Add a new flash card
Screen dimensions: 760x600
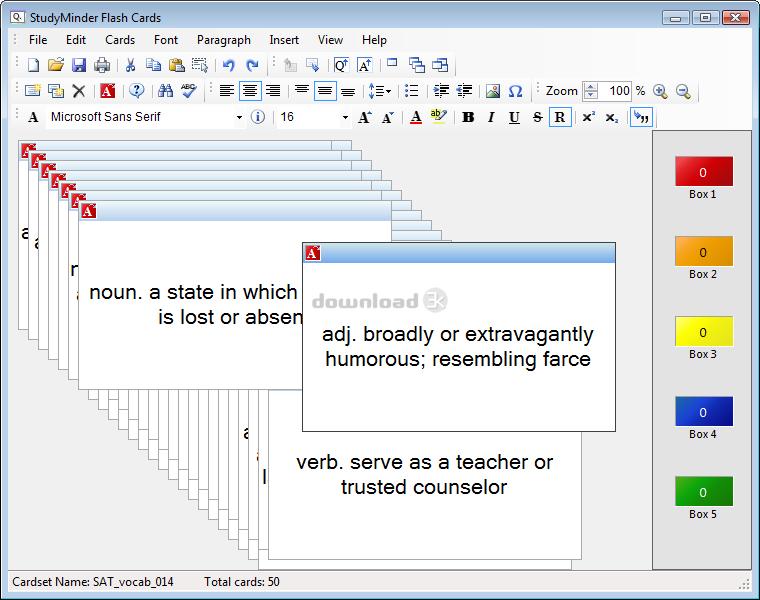click(x=32, y=91)
